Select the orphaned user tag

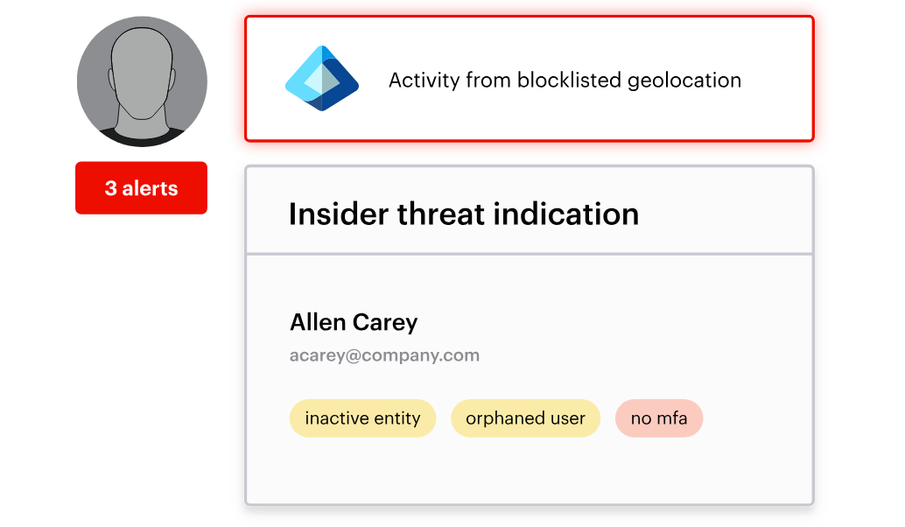(x=525, y=418)
